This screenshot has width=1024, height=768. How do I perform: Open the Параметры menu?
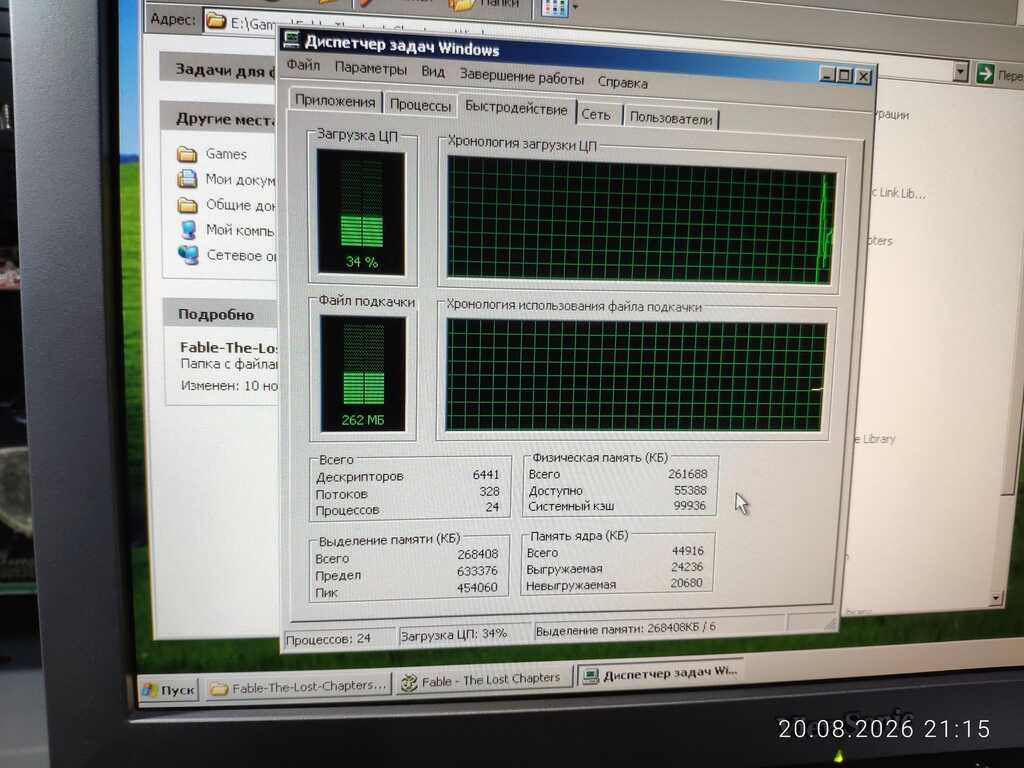pyautogui.click(x=370, y=68)
